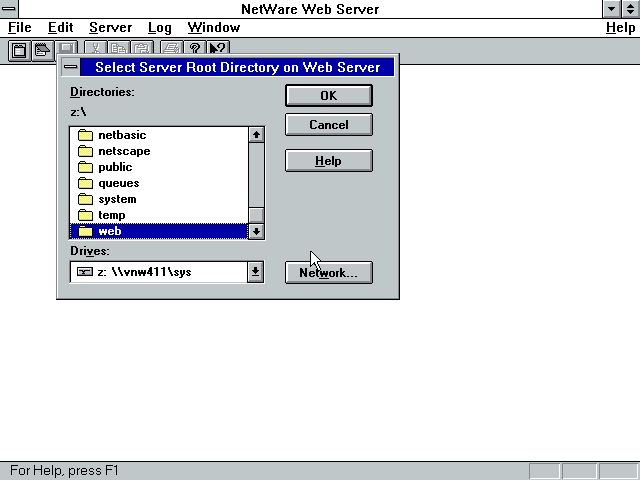Click the Cut scissors toolbar icon
640x480 pixels.
96,48
